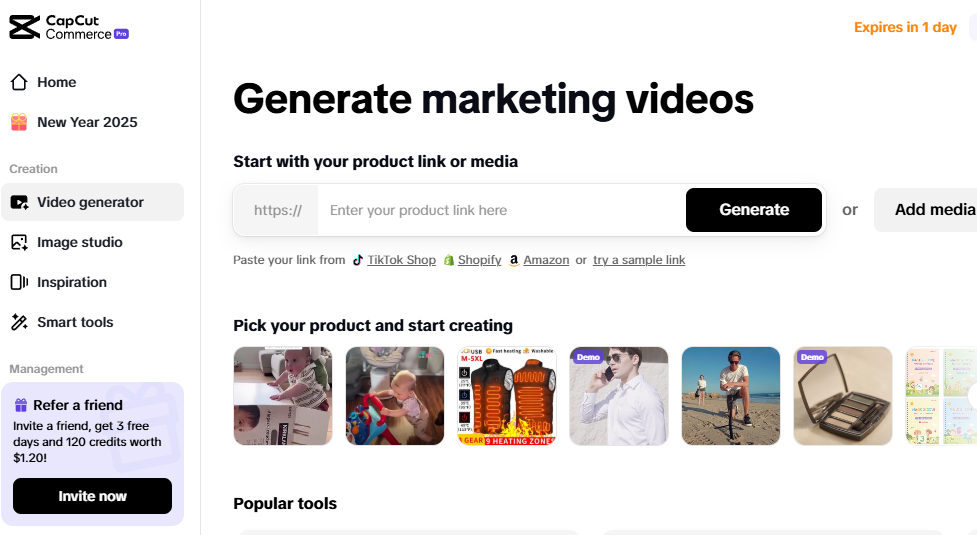Select the beach man product thumbnail
The image size is (977, 535).
click(731, 396)
